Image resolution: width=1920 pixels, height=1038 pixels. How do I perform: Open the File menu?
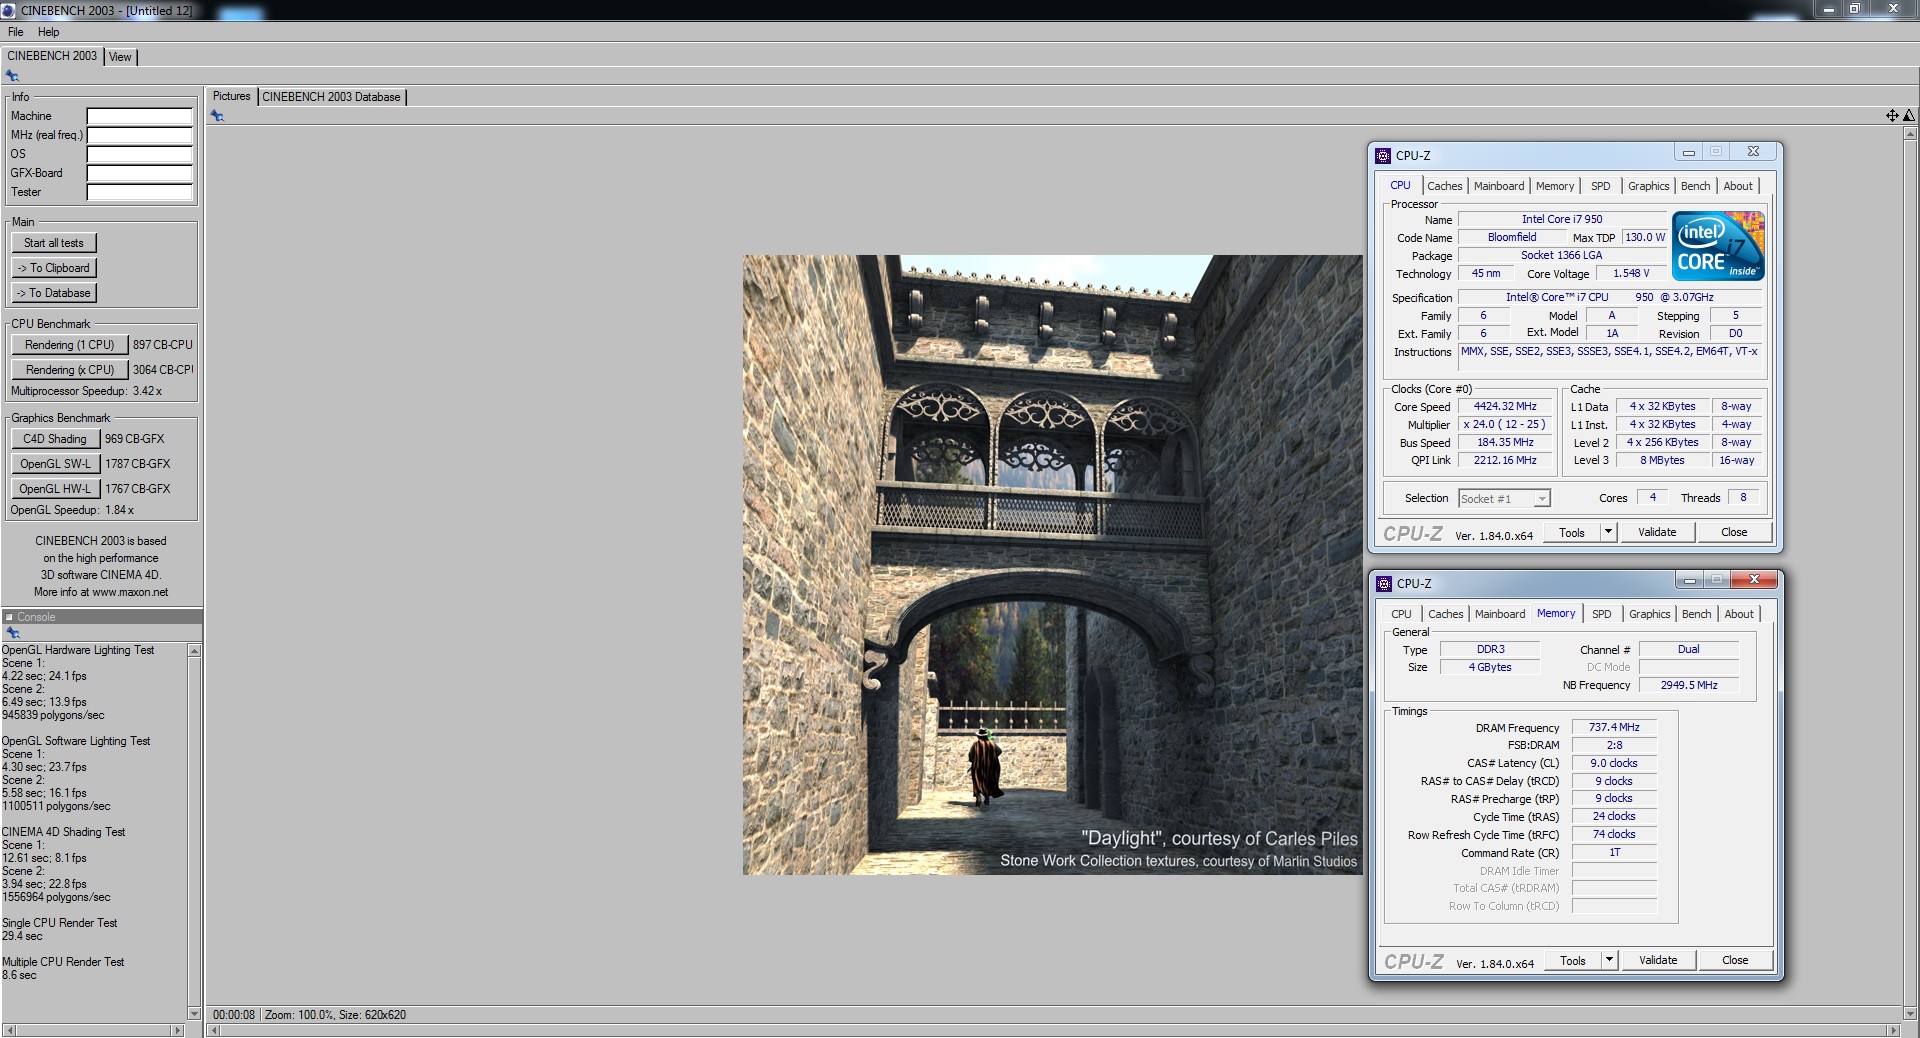coord(16,32)
